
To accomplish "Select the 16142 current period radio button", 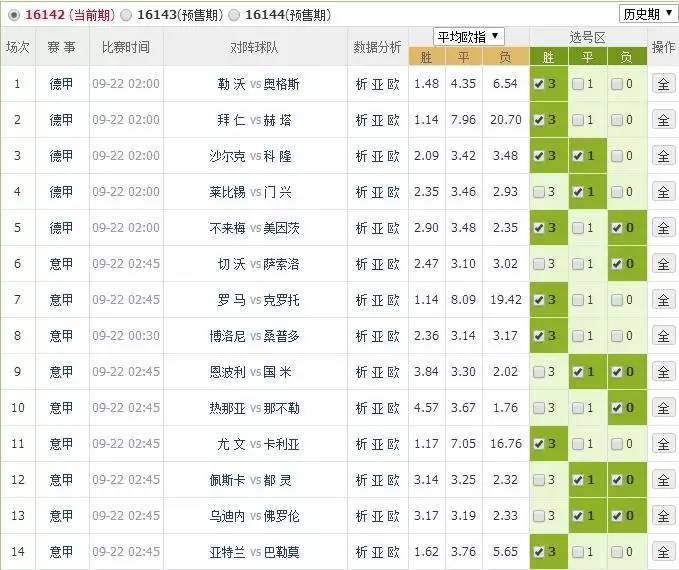I will [x=14, y=16].
